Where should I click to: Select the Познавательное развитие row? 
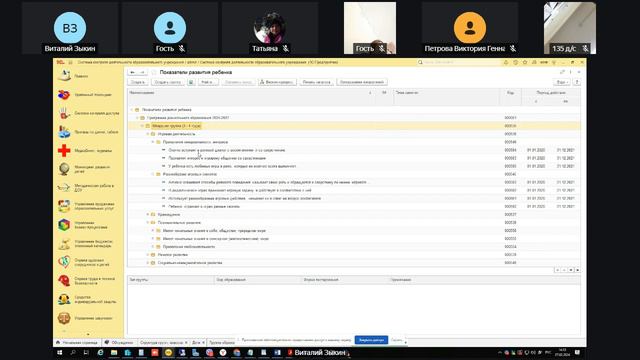(354, 223)
